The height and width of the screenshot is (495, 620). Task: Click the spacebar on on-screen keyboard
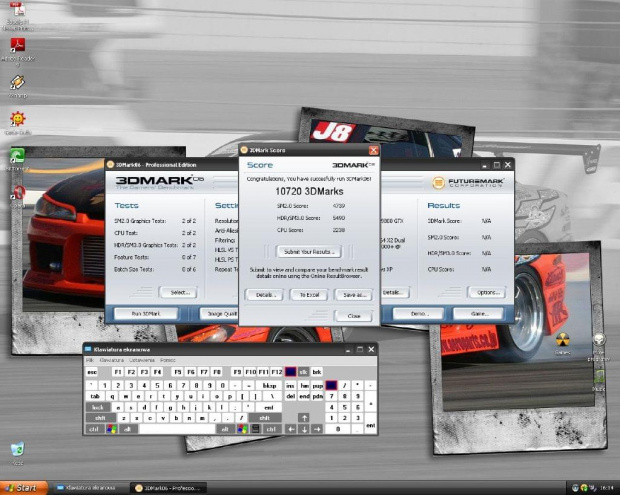[177, 429]
